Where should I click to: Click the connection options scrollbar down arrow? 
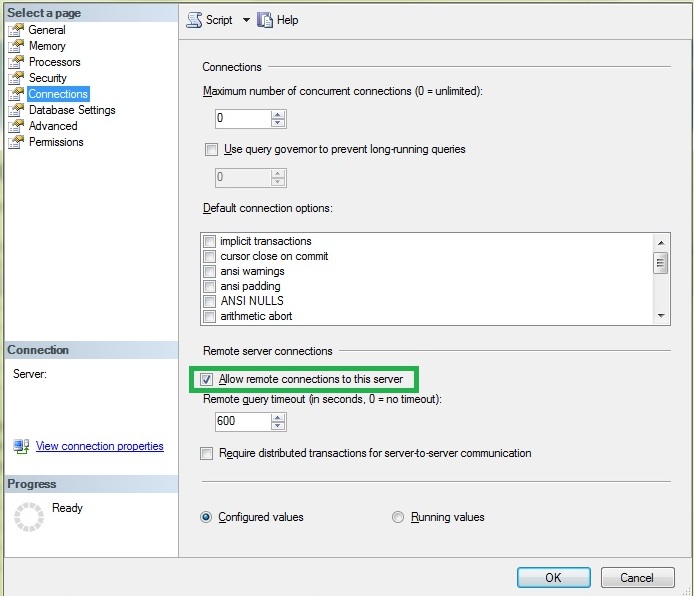pos(661,316)
